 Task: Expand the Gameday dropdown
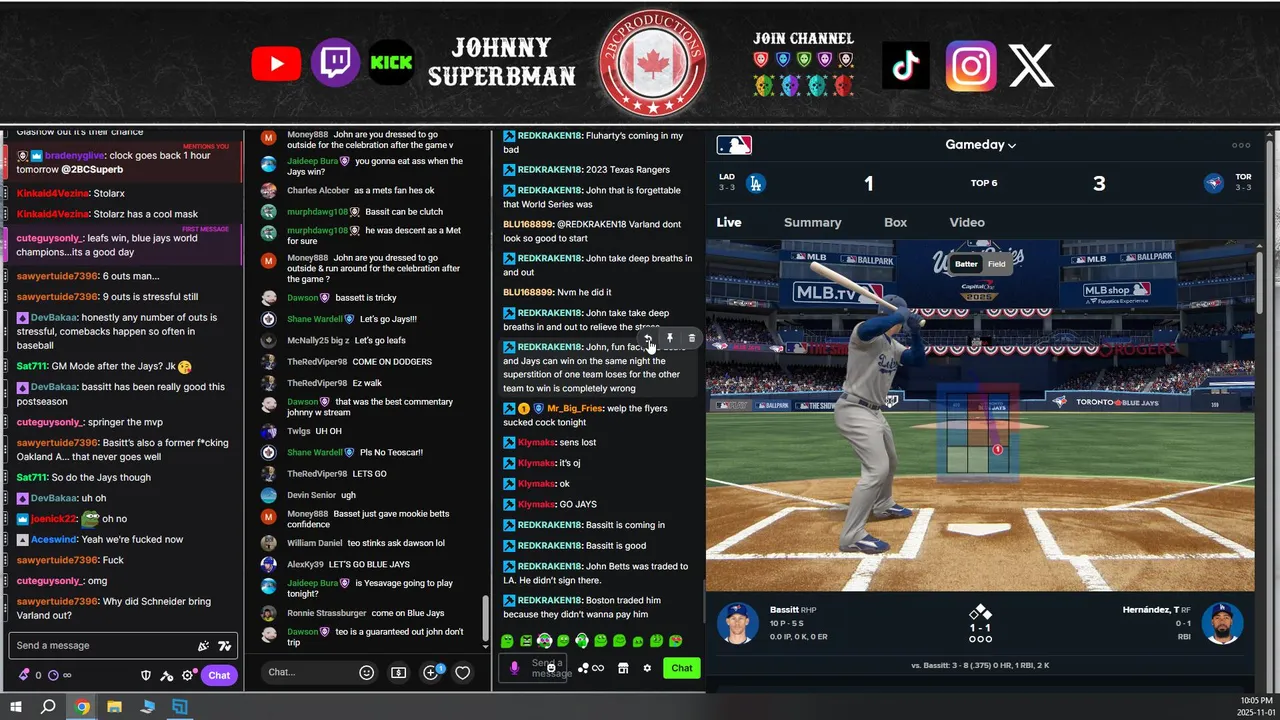[981, 145]
